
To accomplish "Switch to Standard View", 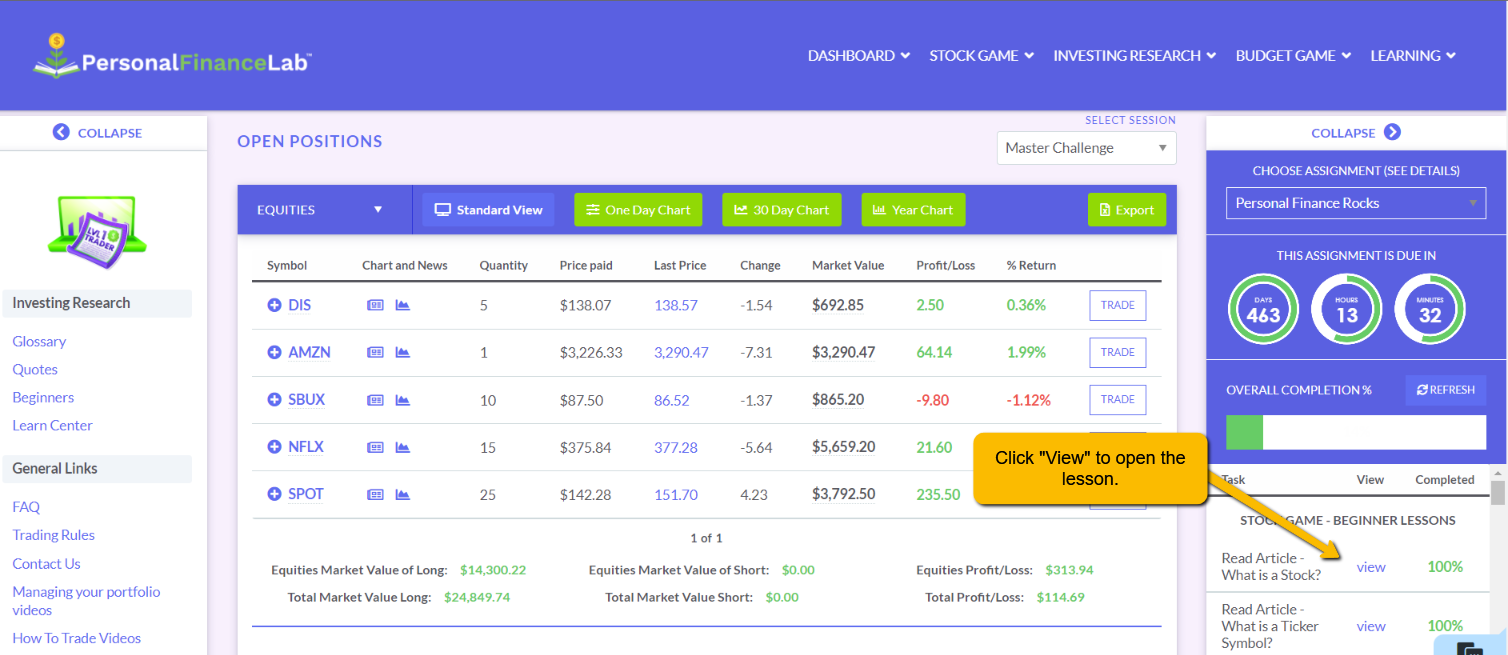I will 488,210.
